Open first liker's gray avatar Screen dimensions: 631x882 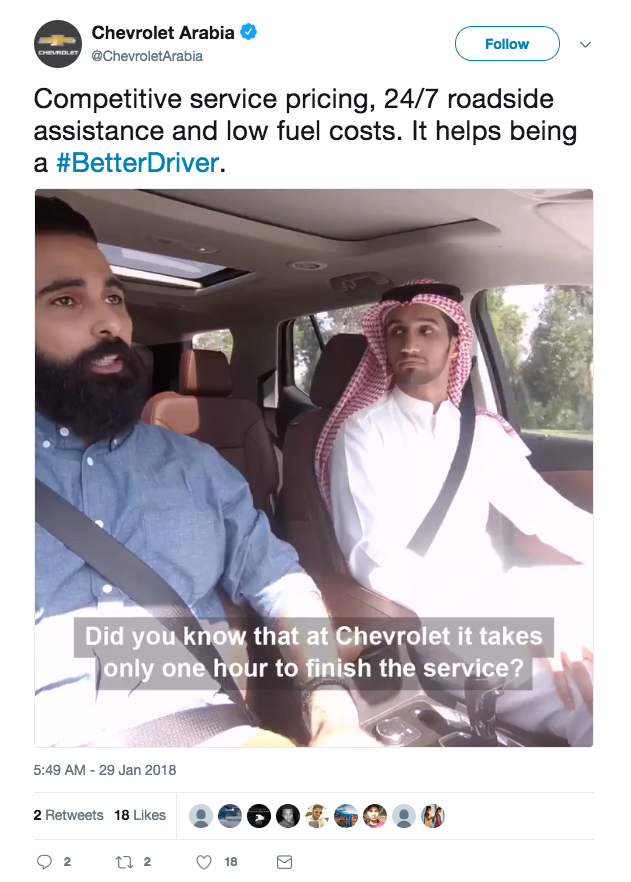pos(201,816)
